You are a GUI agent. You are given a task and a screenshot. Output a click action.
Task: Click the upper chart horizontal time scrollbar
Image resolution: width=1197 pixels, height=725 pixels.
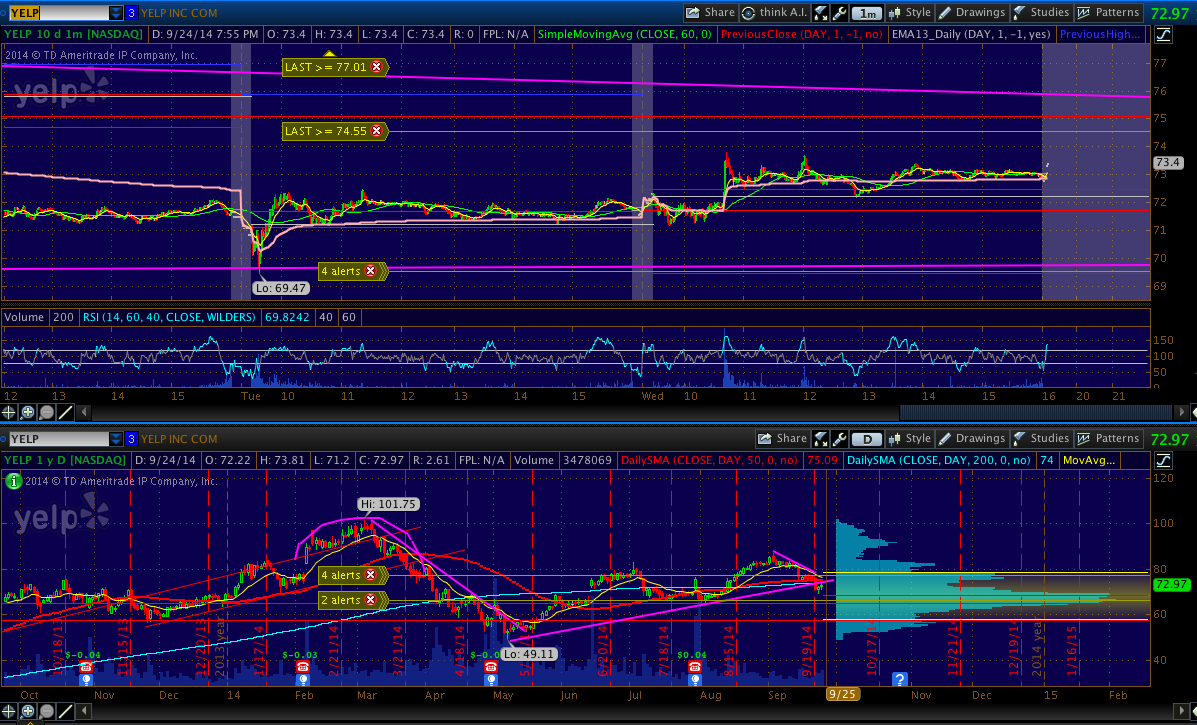pos(1040,412)
